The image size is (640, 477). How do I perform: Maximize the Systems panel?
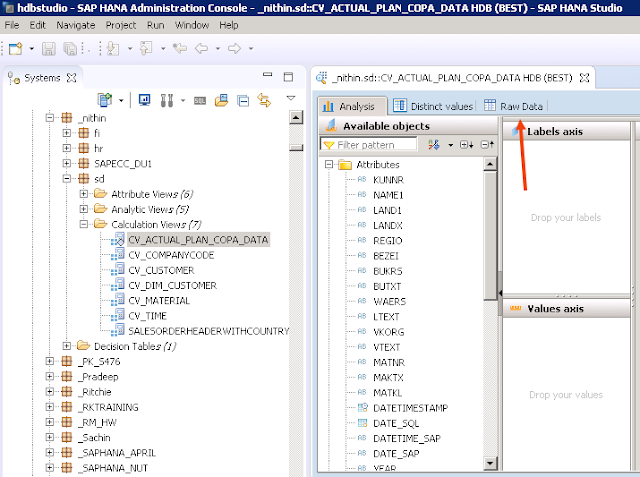tap(289, 77)
